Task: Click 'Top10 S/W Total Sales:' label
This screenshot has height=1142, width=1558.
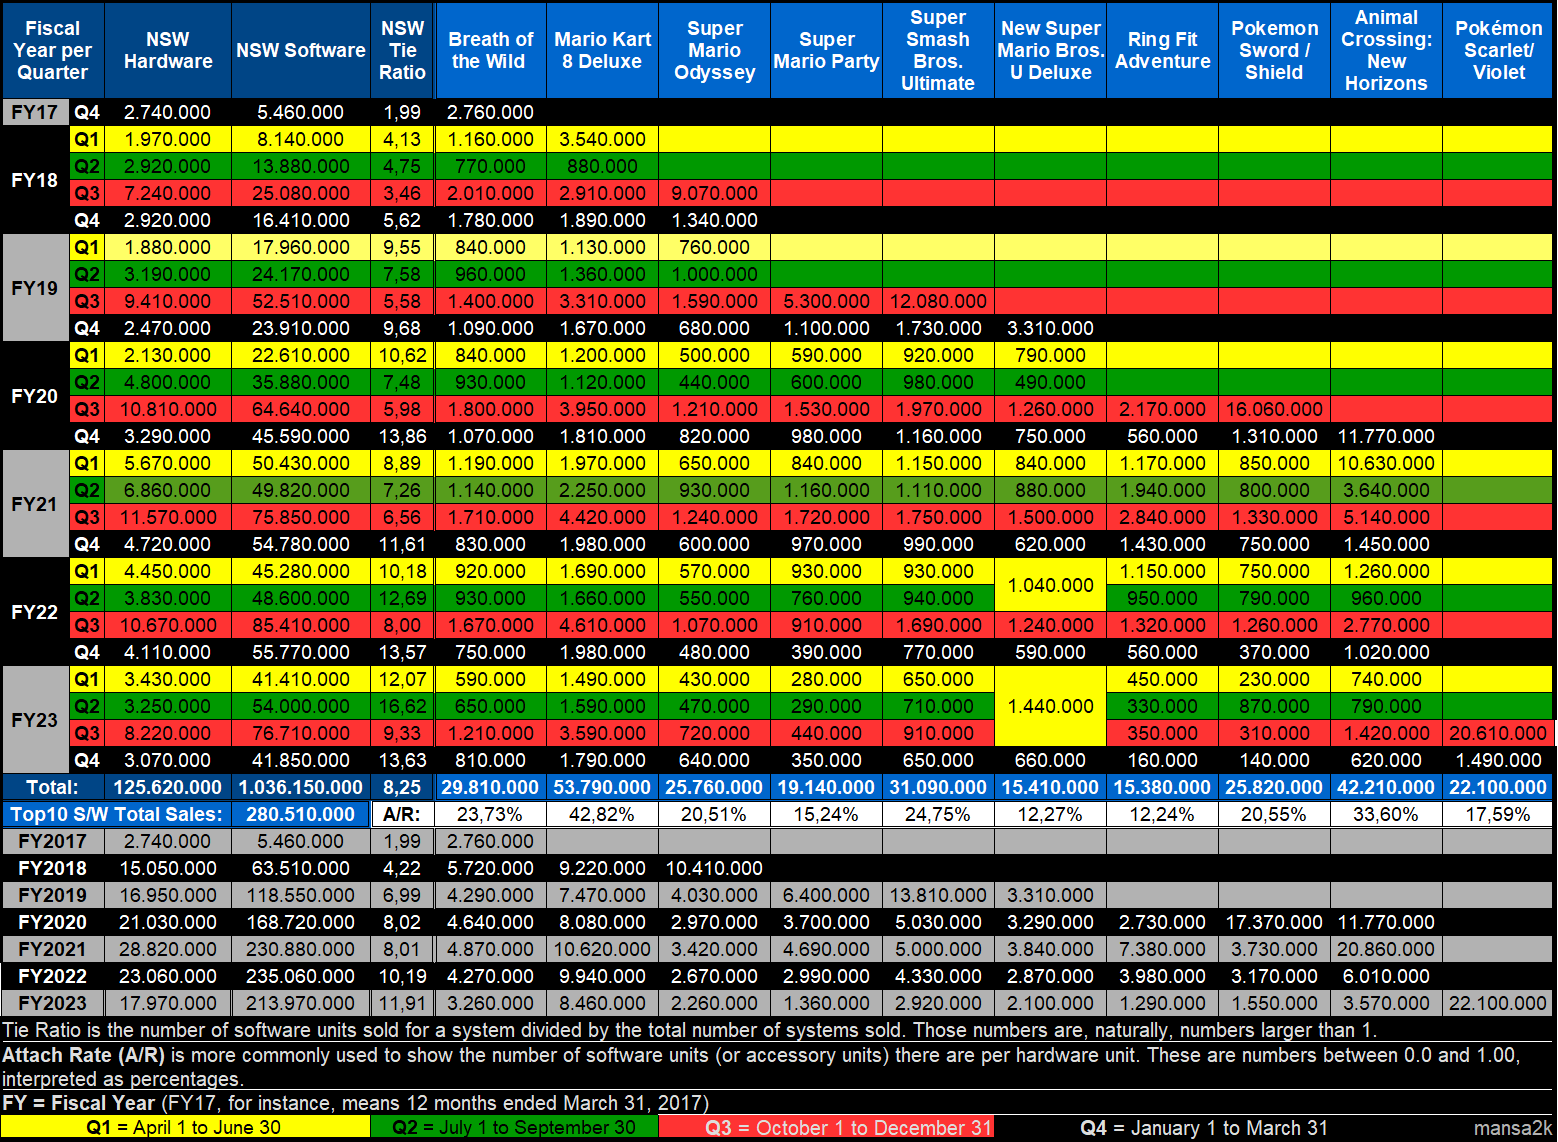Action: click(x=117, y=814)
